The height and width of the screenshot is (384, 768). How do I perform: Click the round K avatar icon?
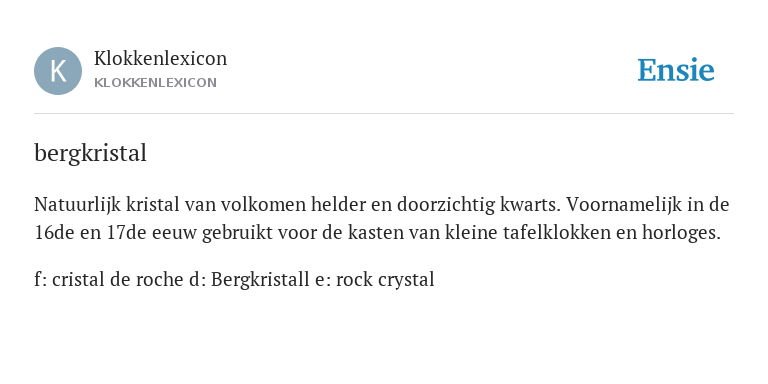(x=58, y=71)
